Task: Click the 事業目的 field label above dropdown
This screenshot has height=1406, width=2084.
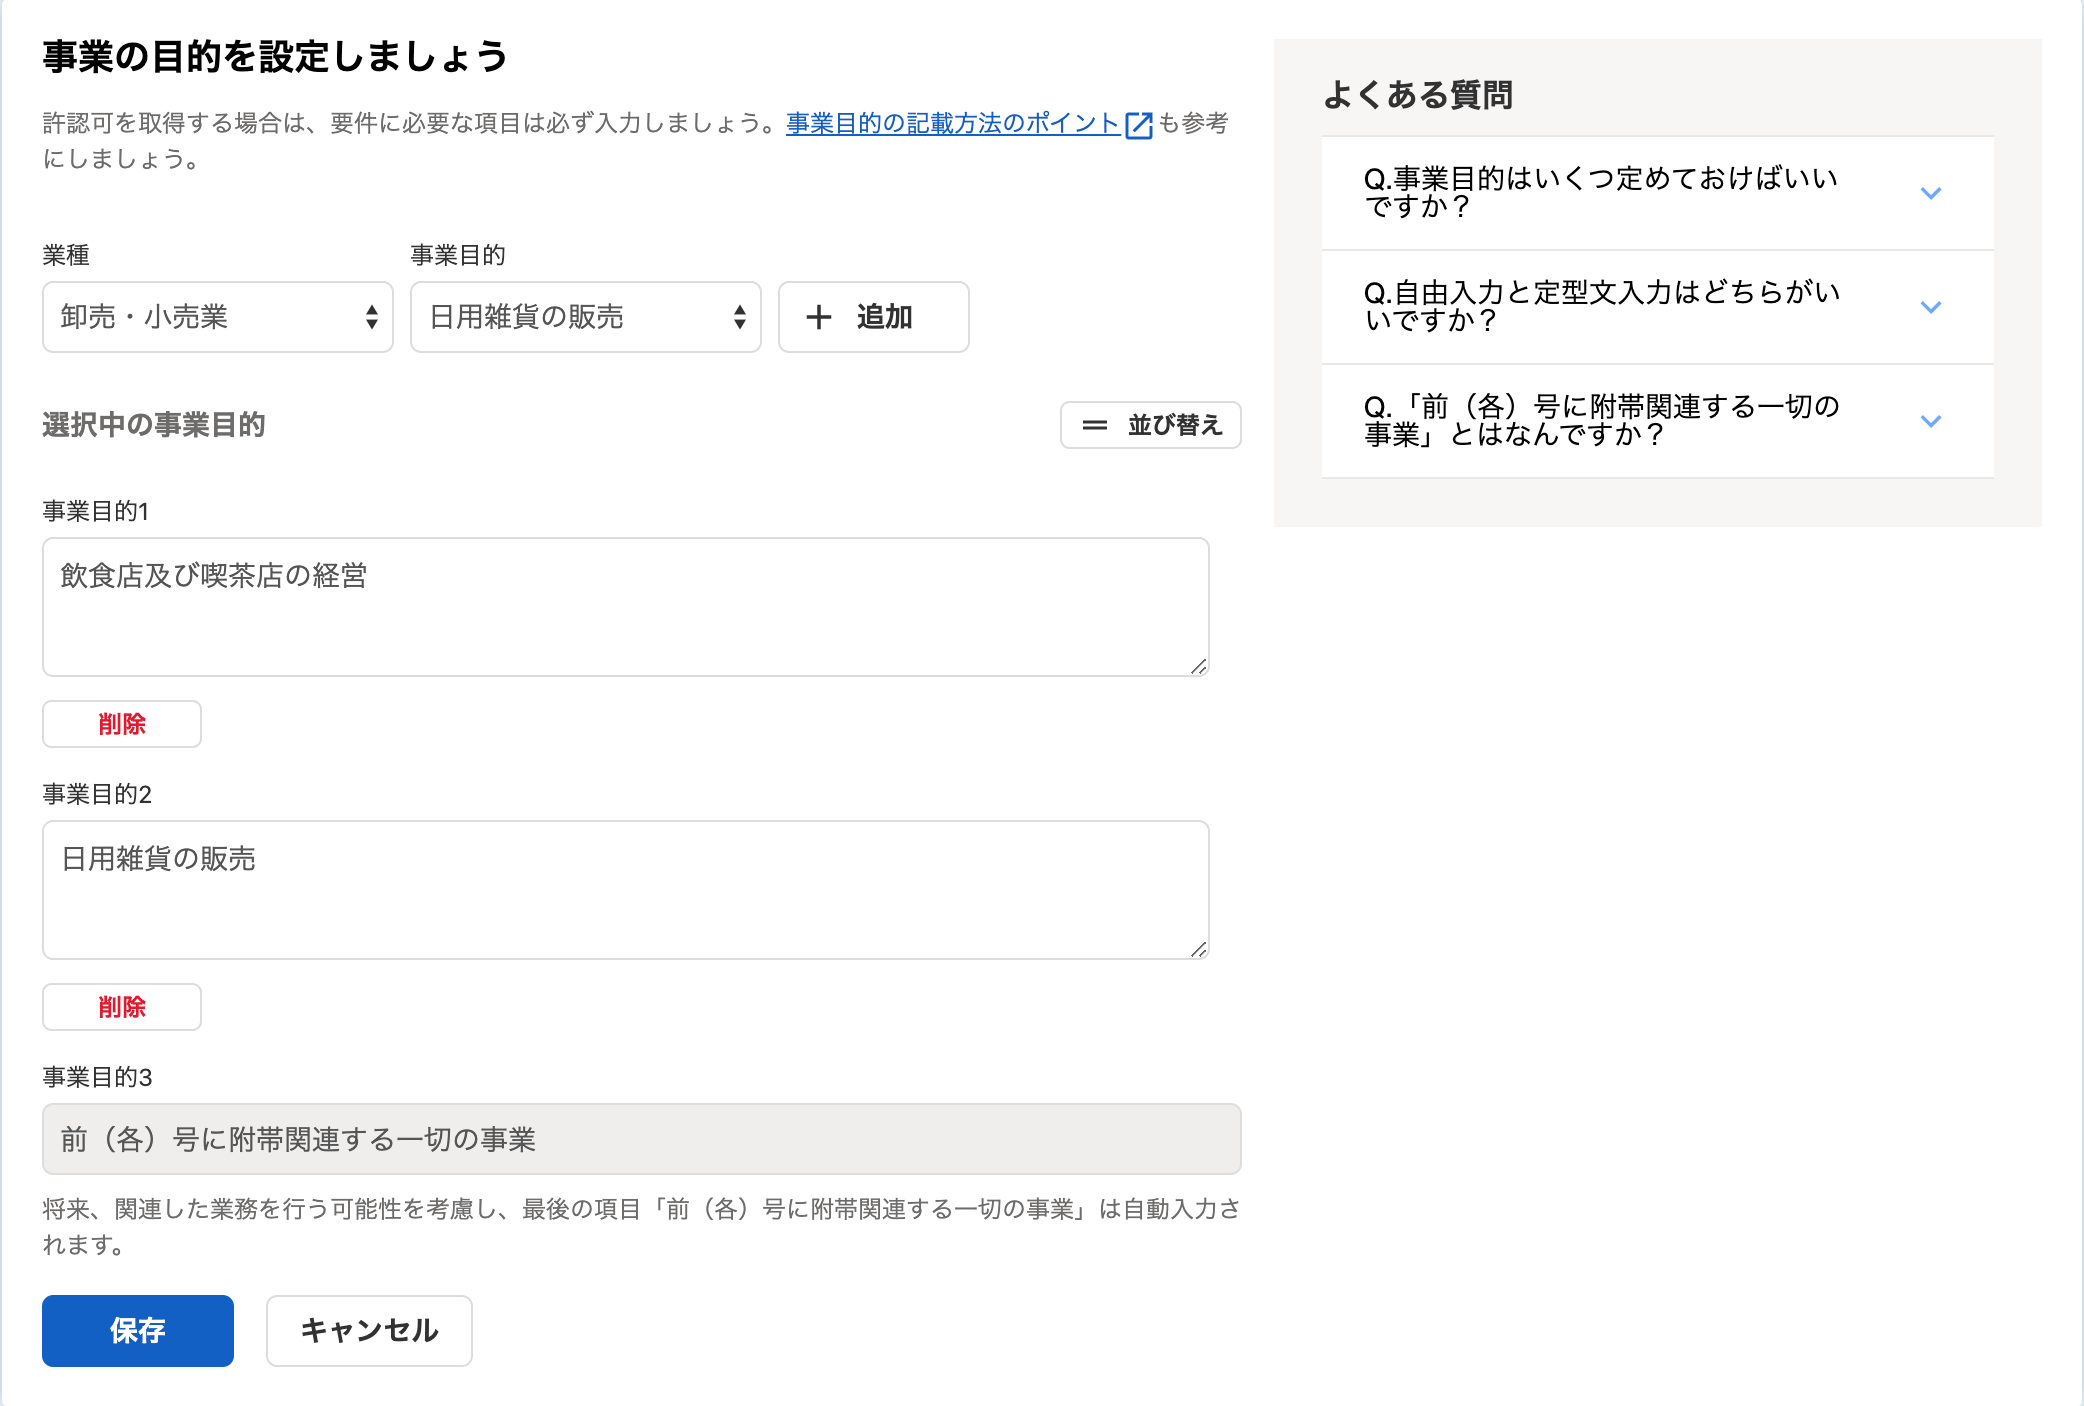Action: coord(458,255)
